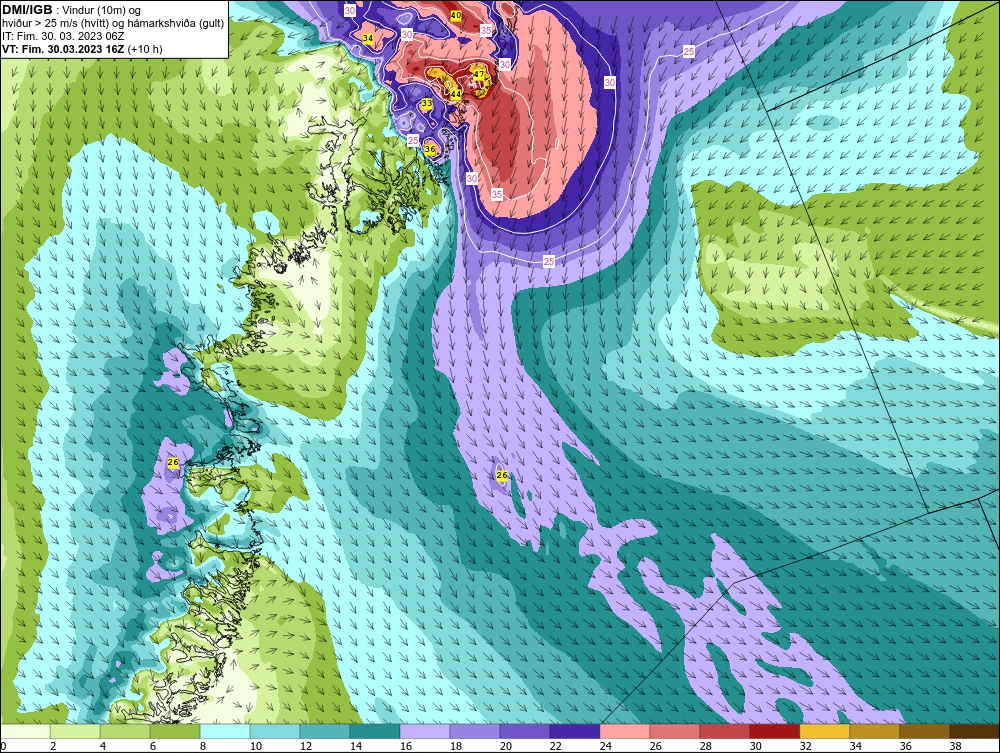The image size is (1000, 753).
Task: Pick the legend swatch between 4 and 6
Action: point(125,731)
